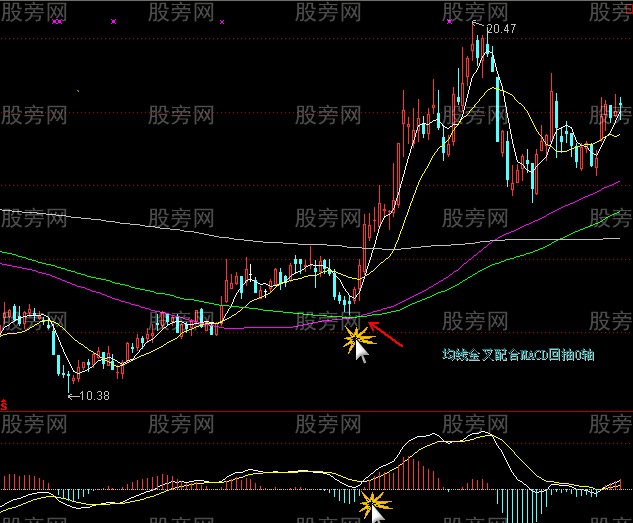Click the last candlestick at the chart's right edge
Screen dimensions: 633x523
(619, 108)
